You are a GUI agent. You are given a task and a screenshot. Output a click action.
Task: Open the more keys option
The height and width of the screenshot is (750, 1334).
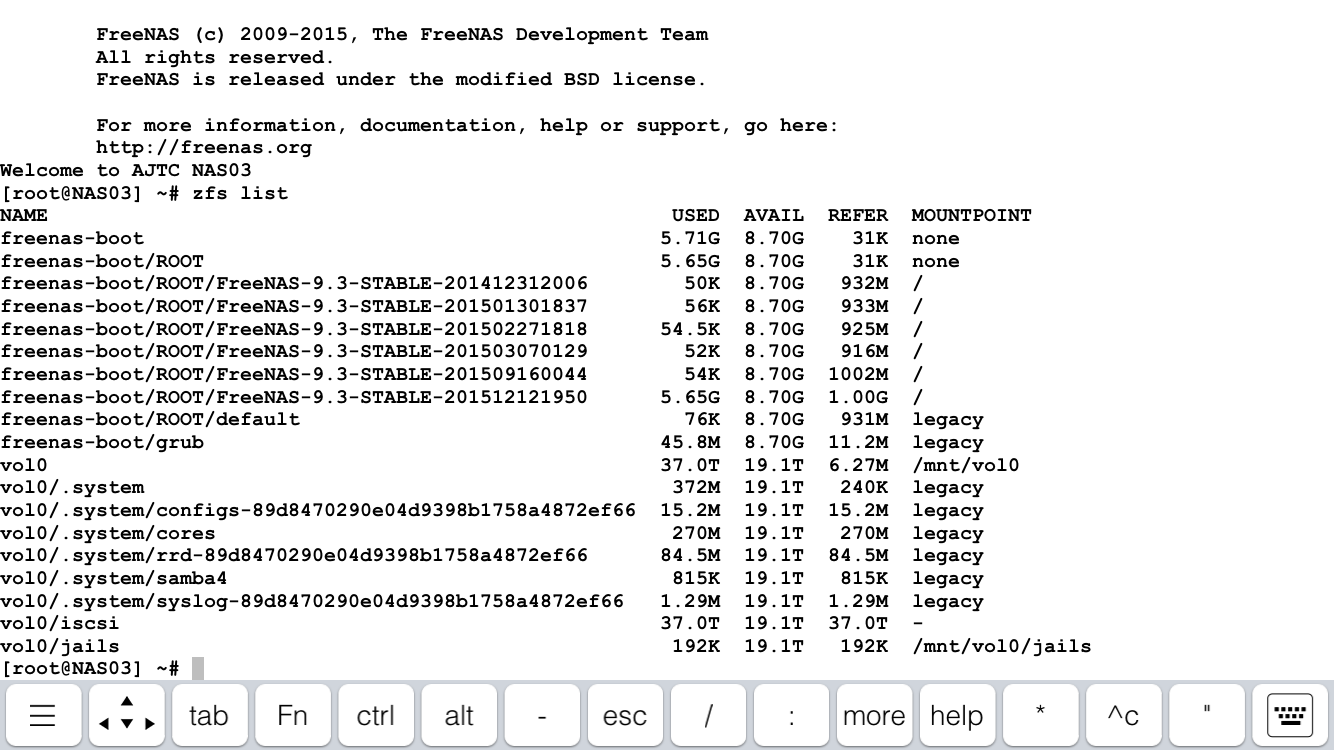click(874, 716)
